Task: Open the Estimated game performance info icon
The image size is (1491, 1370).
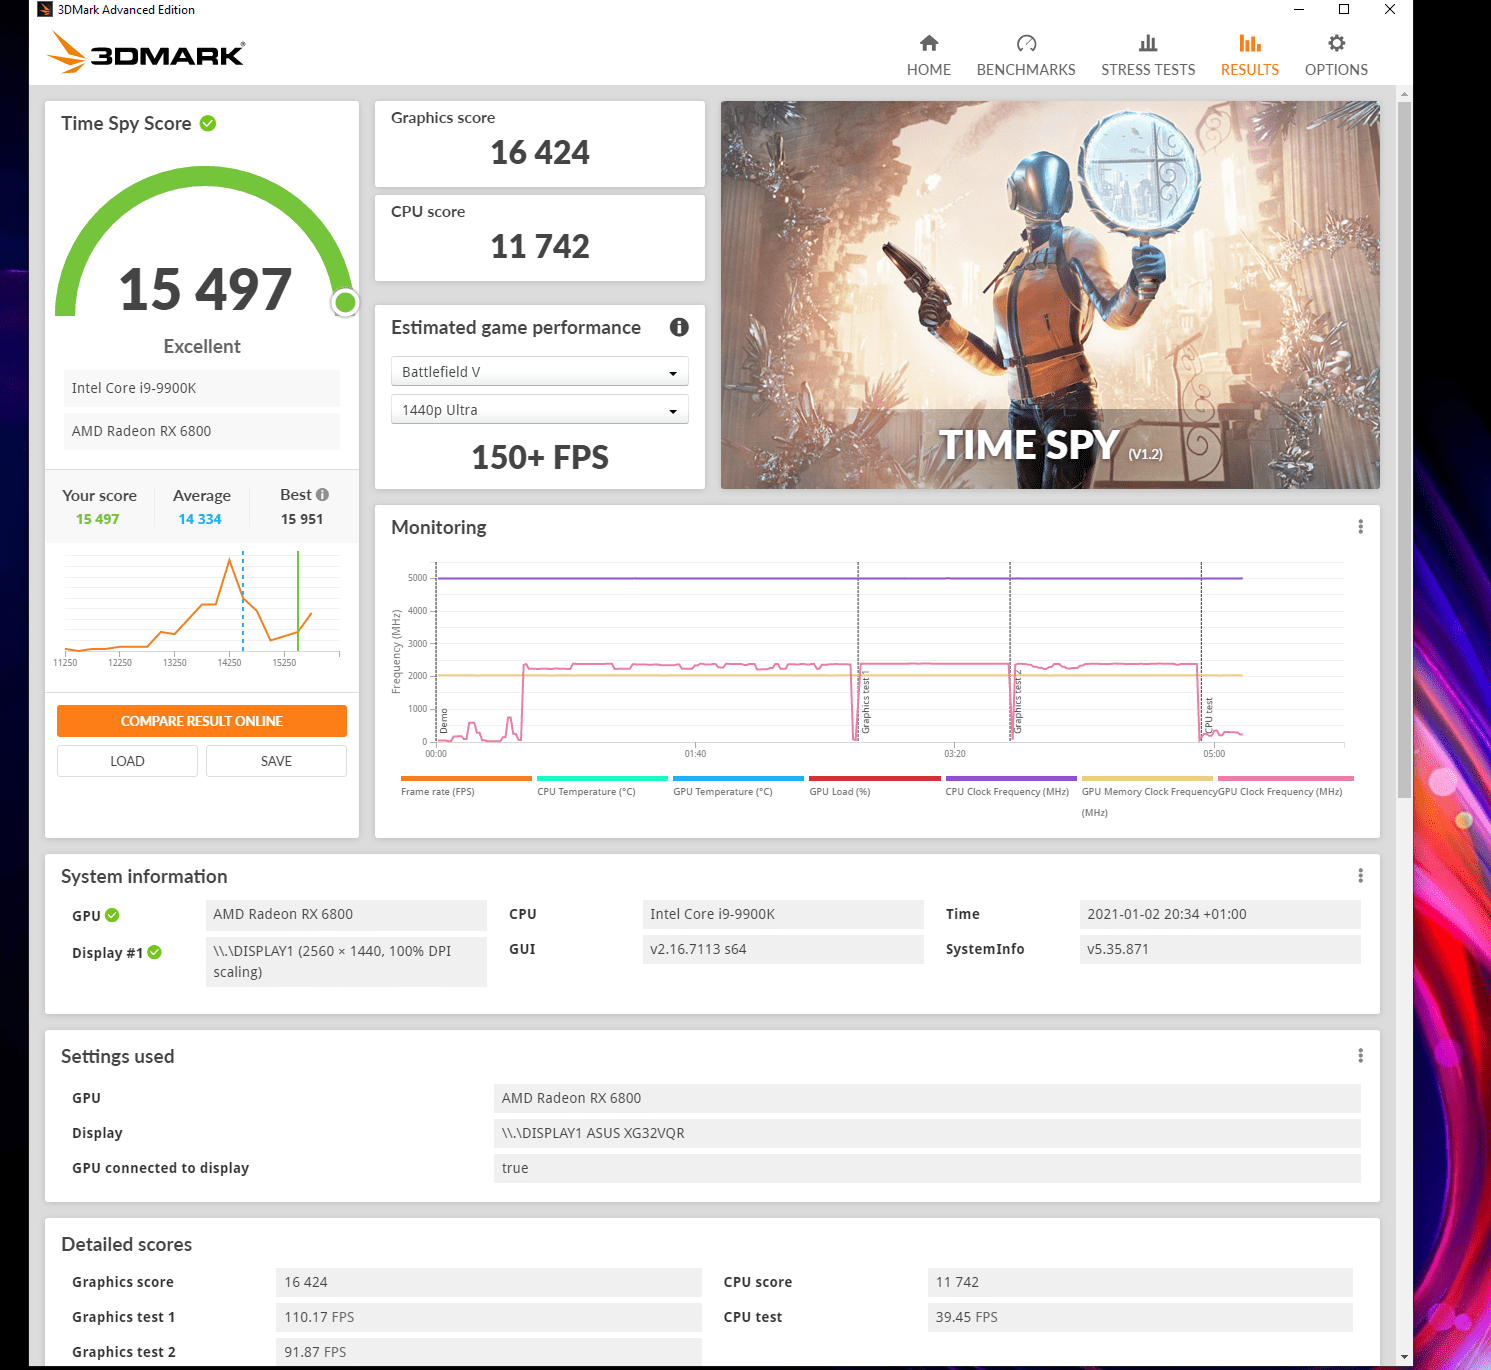Action: coord(679,327)
